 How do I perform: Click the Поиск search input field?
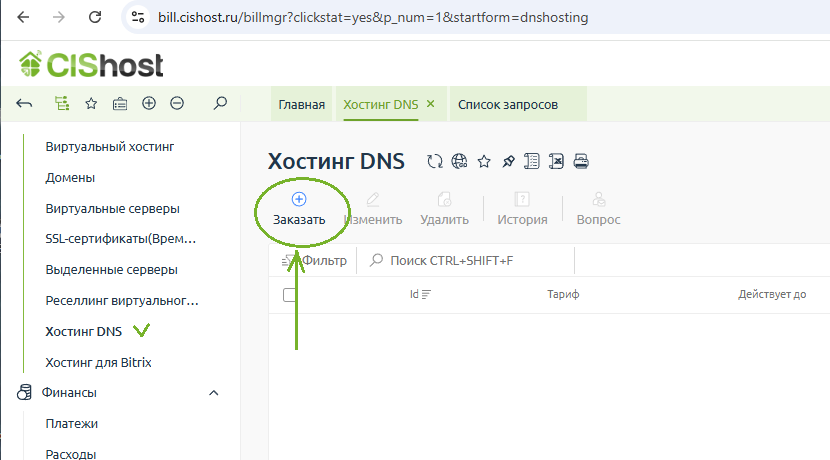(x=470, y=261)
